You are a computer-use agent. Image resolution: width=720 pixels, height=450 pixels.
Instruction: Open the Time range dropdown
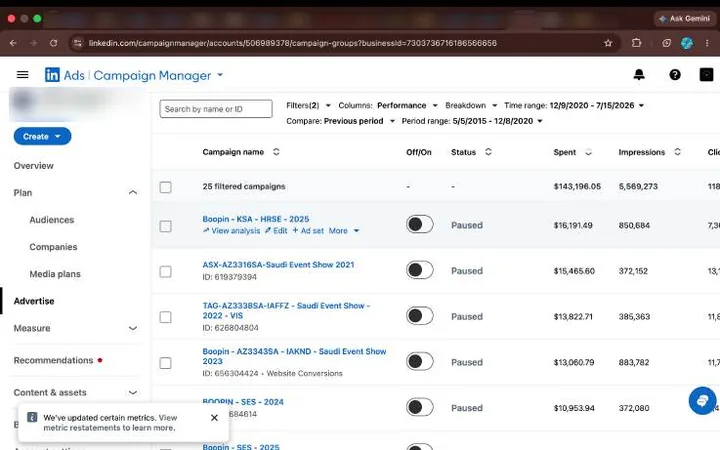574,105
